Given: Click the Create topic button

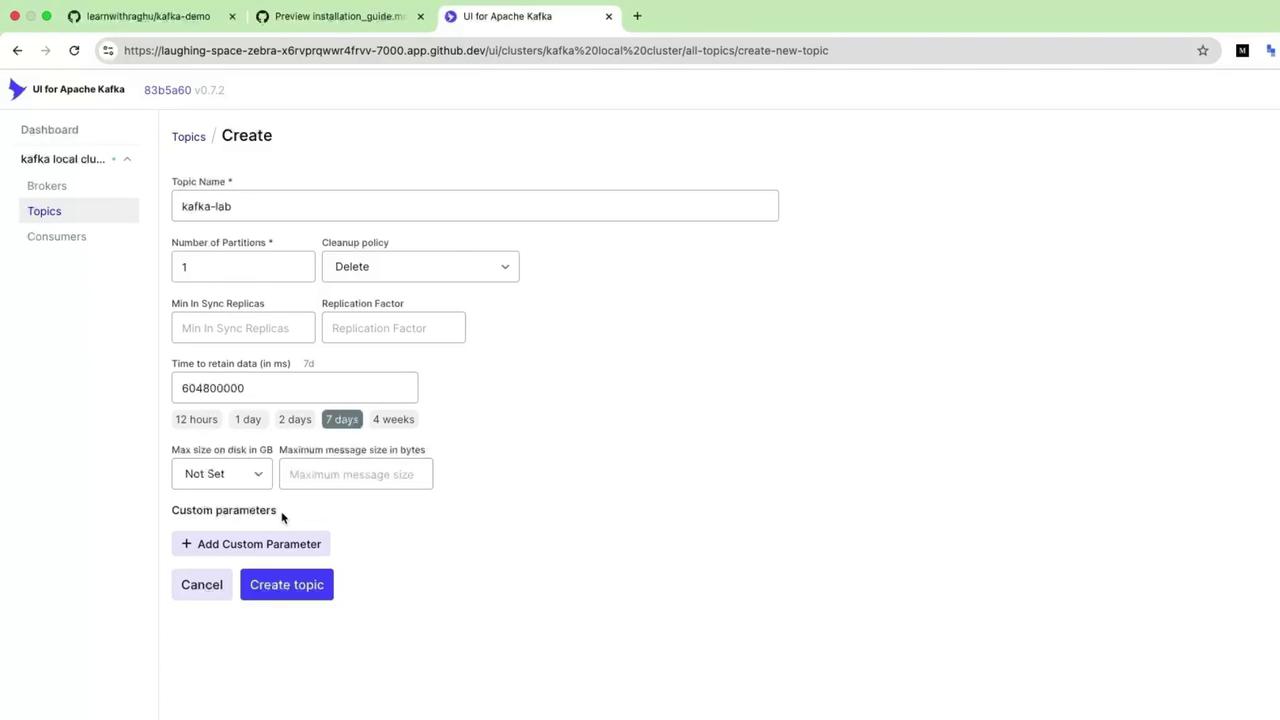Looking at the screenshot, I should pos(287,585).
